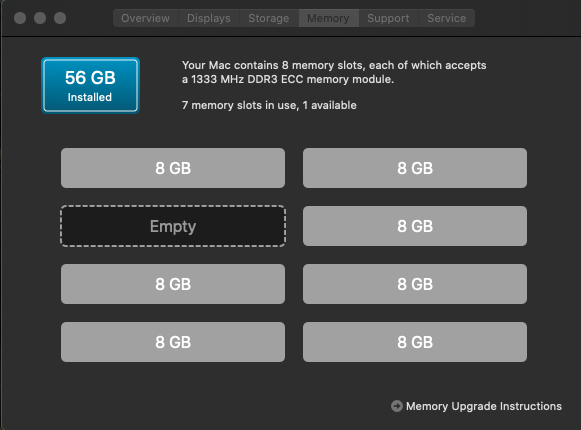Select the Empty memory slot
581x430 pixels.
173,226
